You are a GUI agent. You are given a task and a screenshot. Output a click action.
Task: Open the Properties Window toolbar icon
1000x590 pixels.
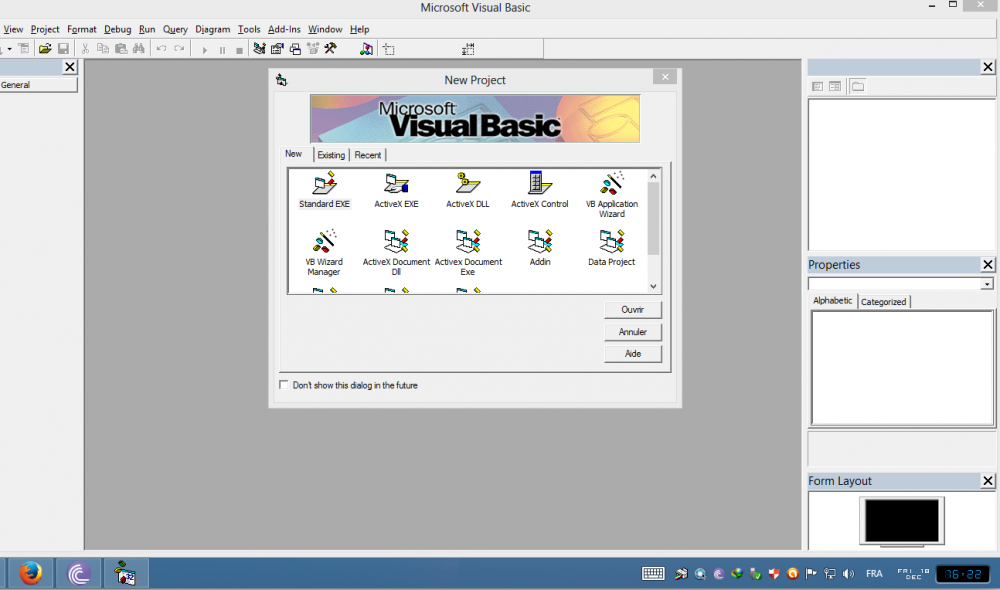[277, 48]
